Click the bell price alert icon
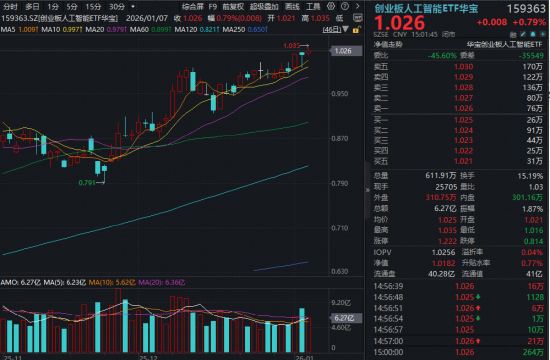Viewport: 550px width, 360px height. [x=533, y=34]
